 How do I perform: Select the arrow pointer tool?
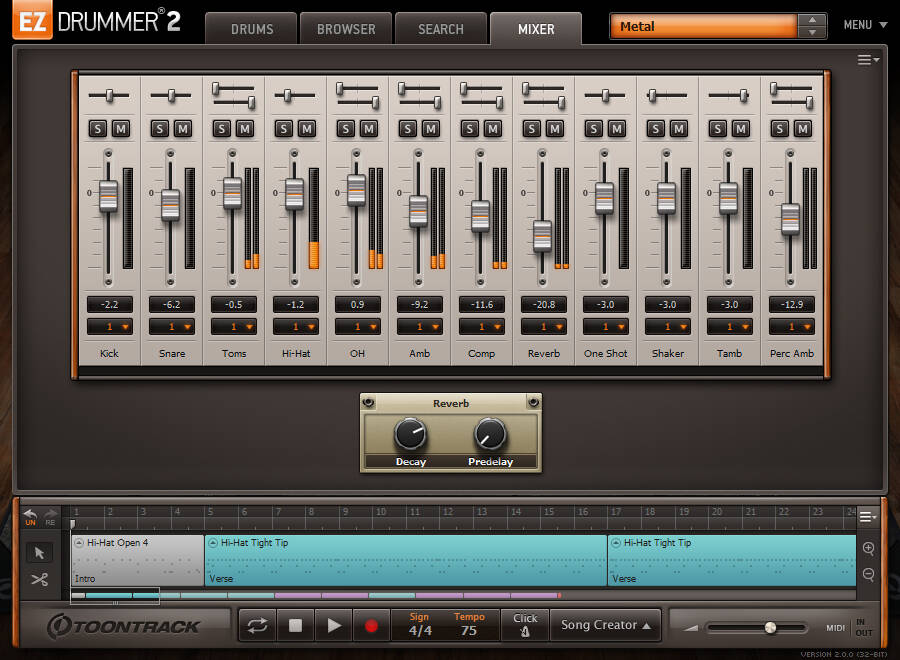(x=40, y=553)
